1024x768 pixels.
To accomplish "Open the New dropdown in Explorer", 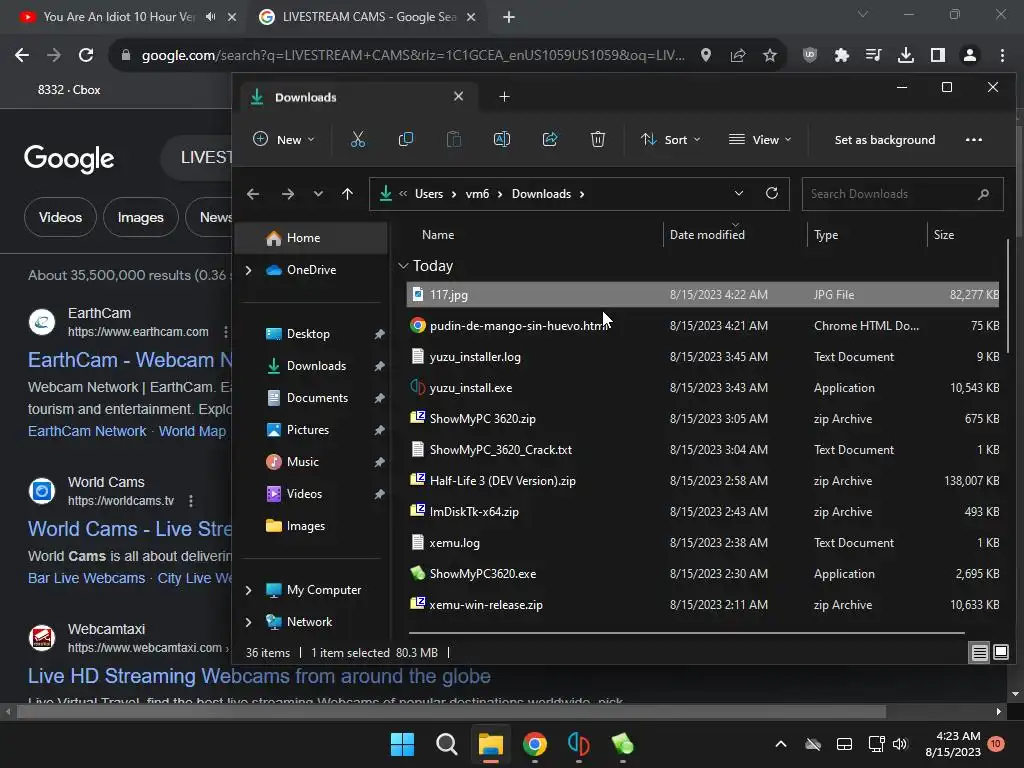I will [x=283, y=139].
